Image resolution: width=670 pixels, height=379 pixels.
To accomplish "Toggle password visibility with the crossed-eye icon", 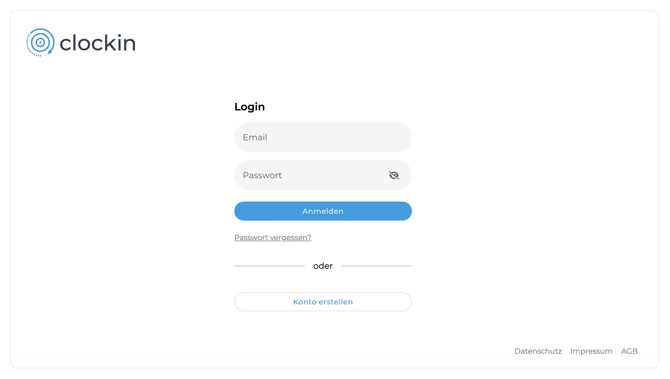I will 394,175.
